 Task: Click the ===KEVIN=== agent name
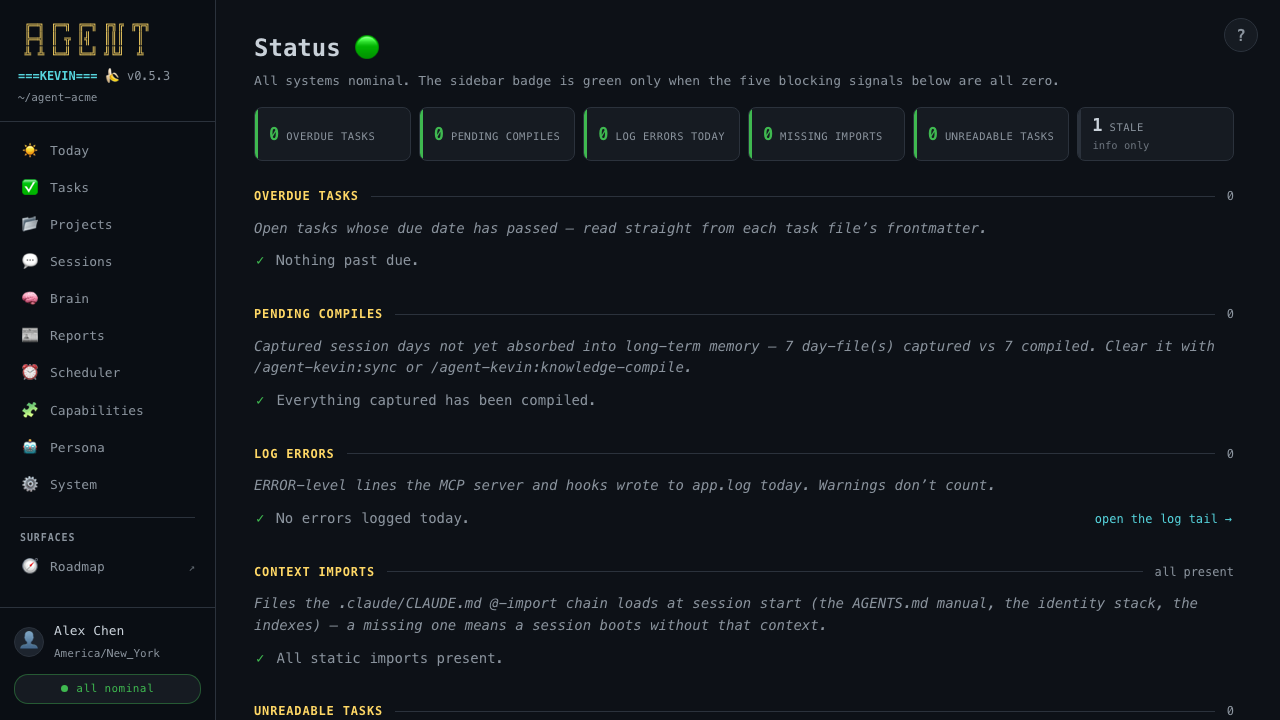tap(57, 76)
